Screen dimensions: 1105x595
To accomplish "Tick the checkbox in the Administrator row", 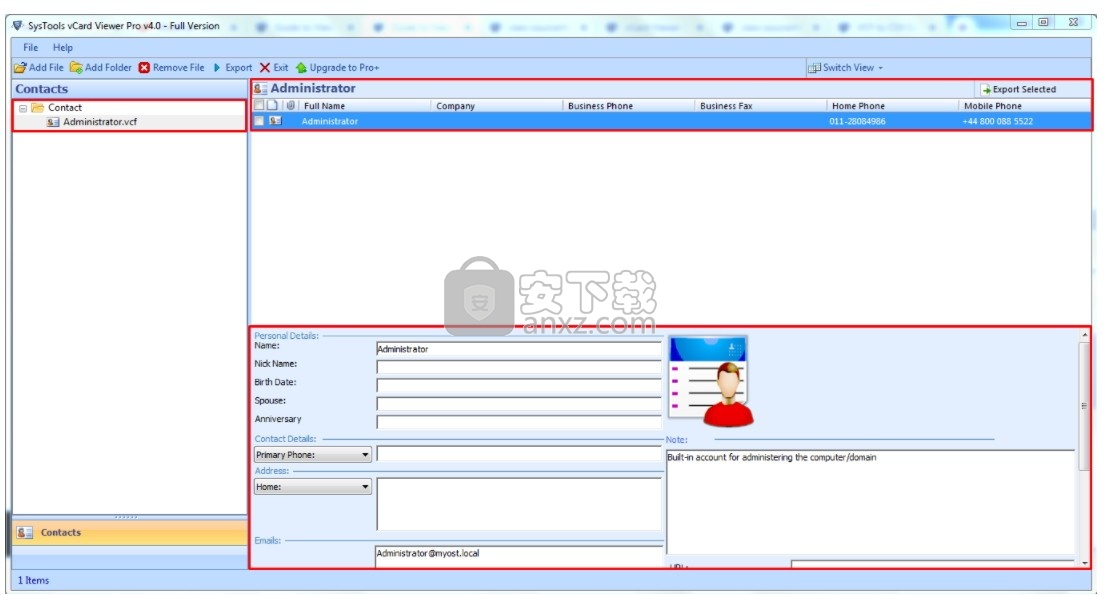I will click(x=259, y=121).
